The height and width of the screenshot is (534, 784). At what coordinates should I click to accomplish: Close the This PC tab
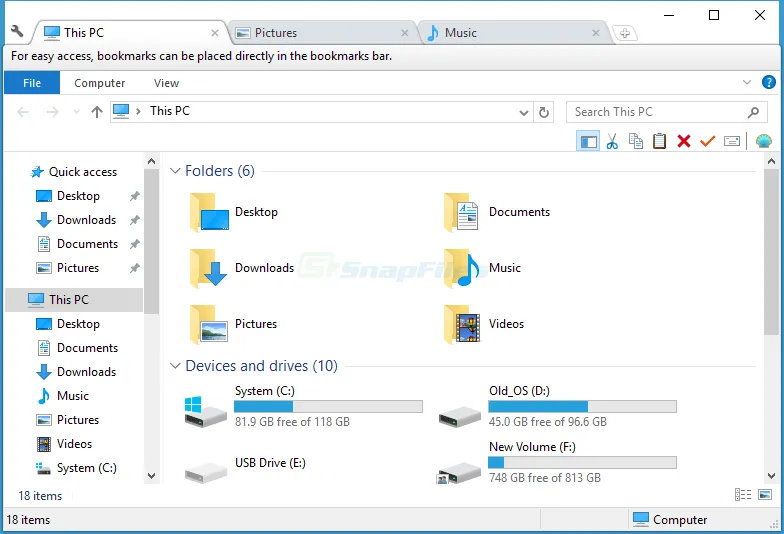click(214, 33)
